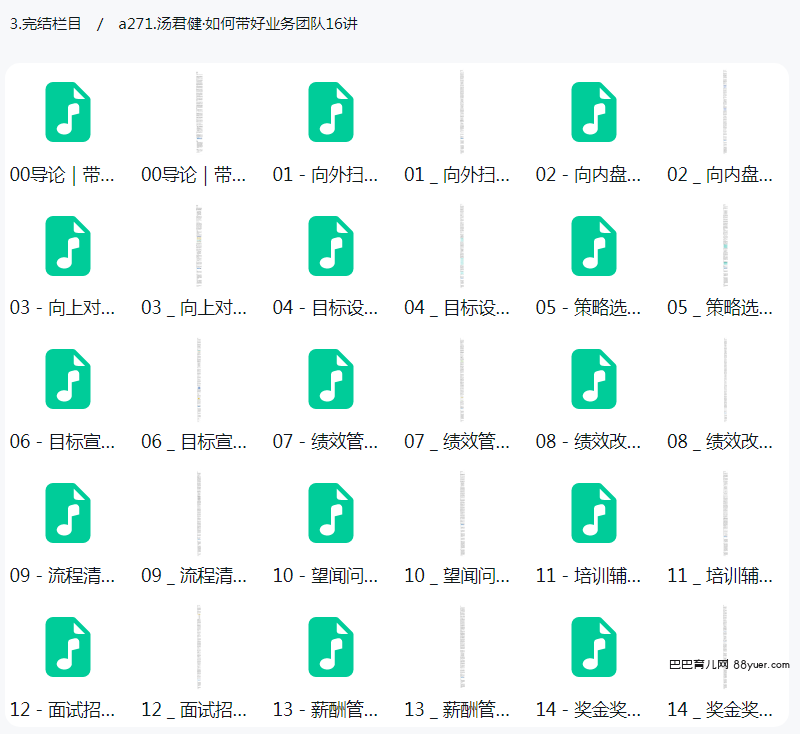Open document thumbnail for '12 _ 面试招...'

199,647
